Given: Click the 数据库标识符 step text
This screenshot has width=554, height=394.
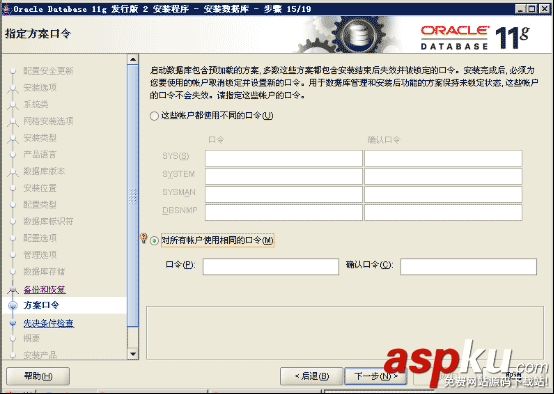Looking at the screenshot, I should tap(48, 221).
